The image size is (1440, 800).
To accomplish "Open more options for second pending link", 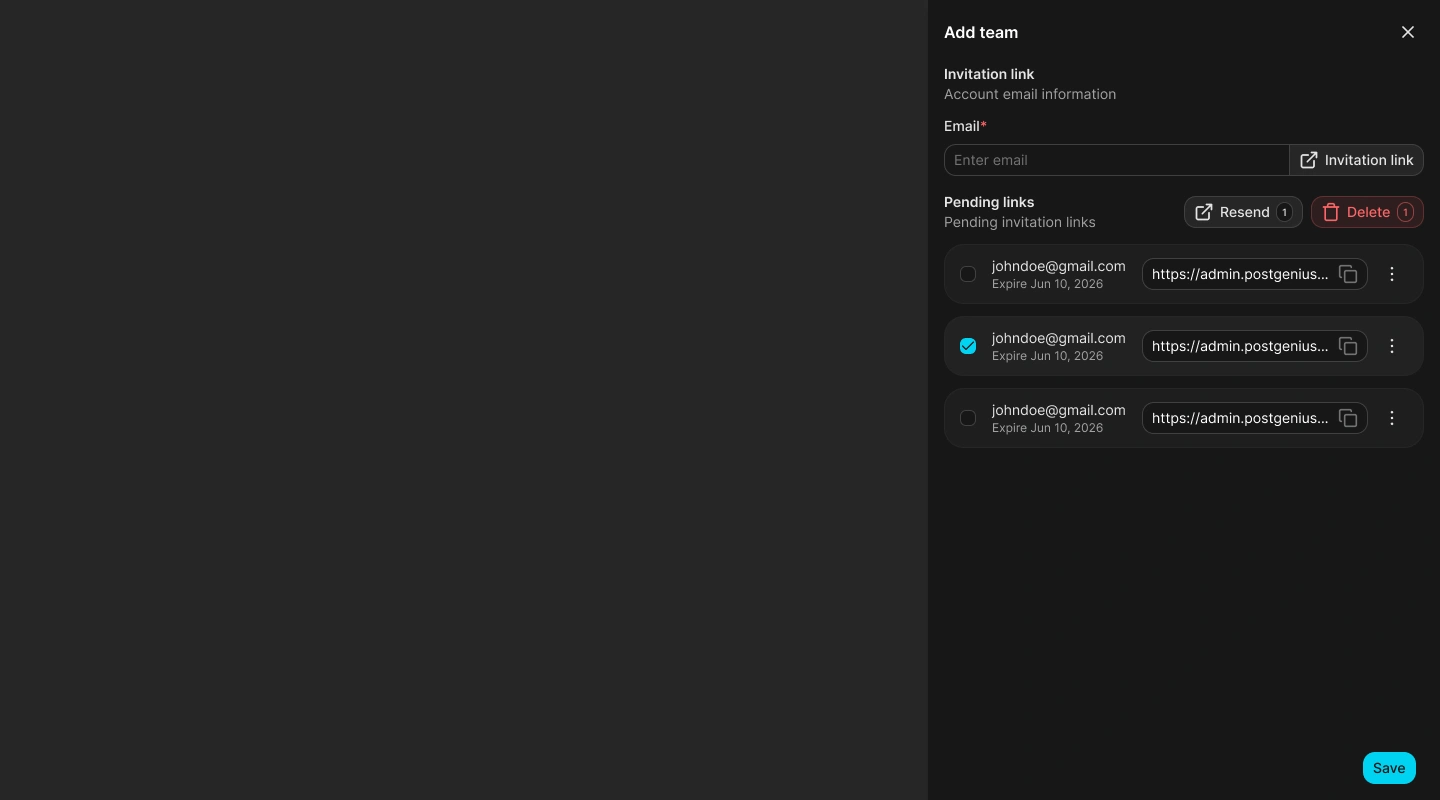I will [x=1392, y=346].
